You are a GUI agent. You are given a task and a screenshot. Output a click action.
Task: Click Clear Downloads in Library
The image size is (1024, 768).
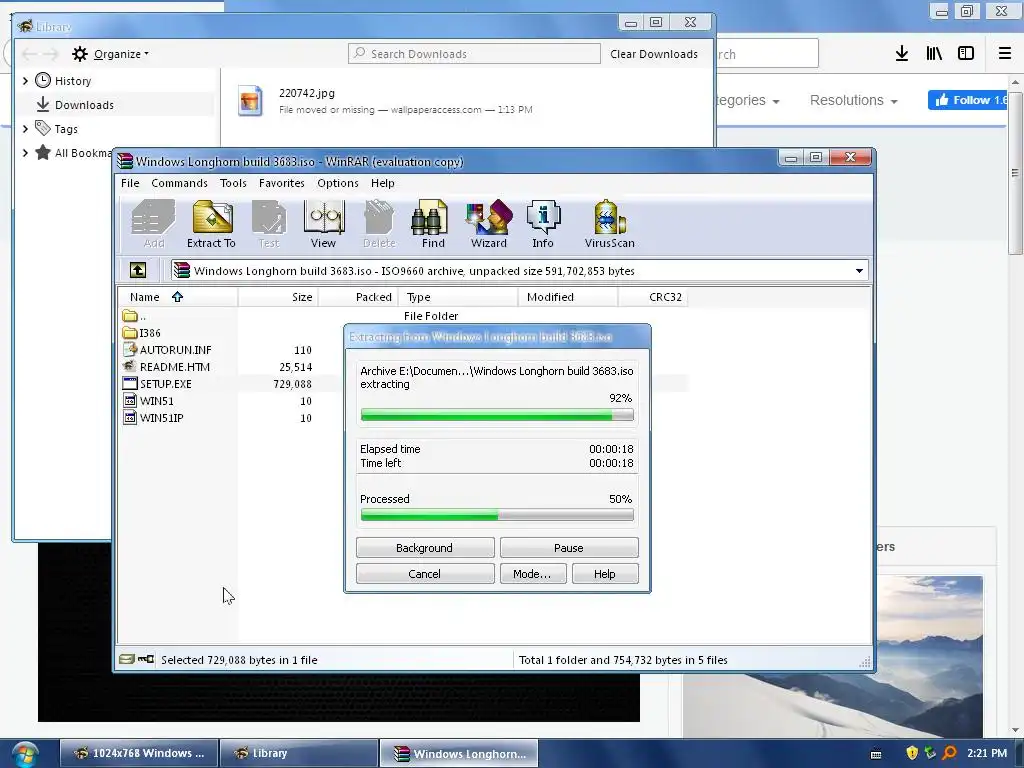tap(654, 54)
